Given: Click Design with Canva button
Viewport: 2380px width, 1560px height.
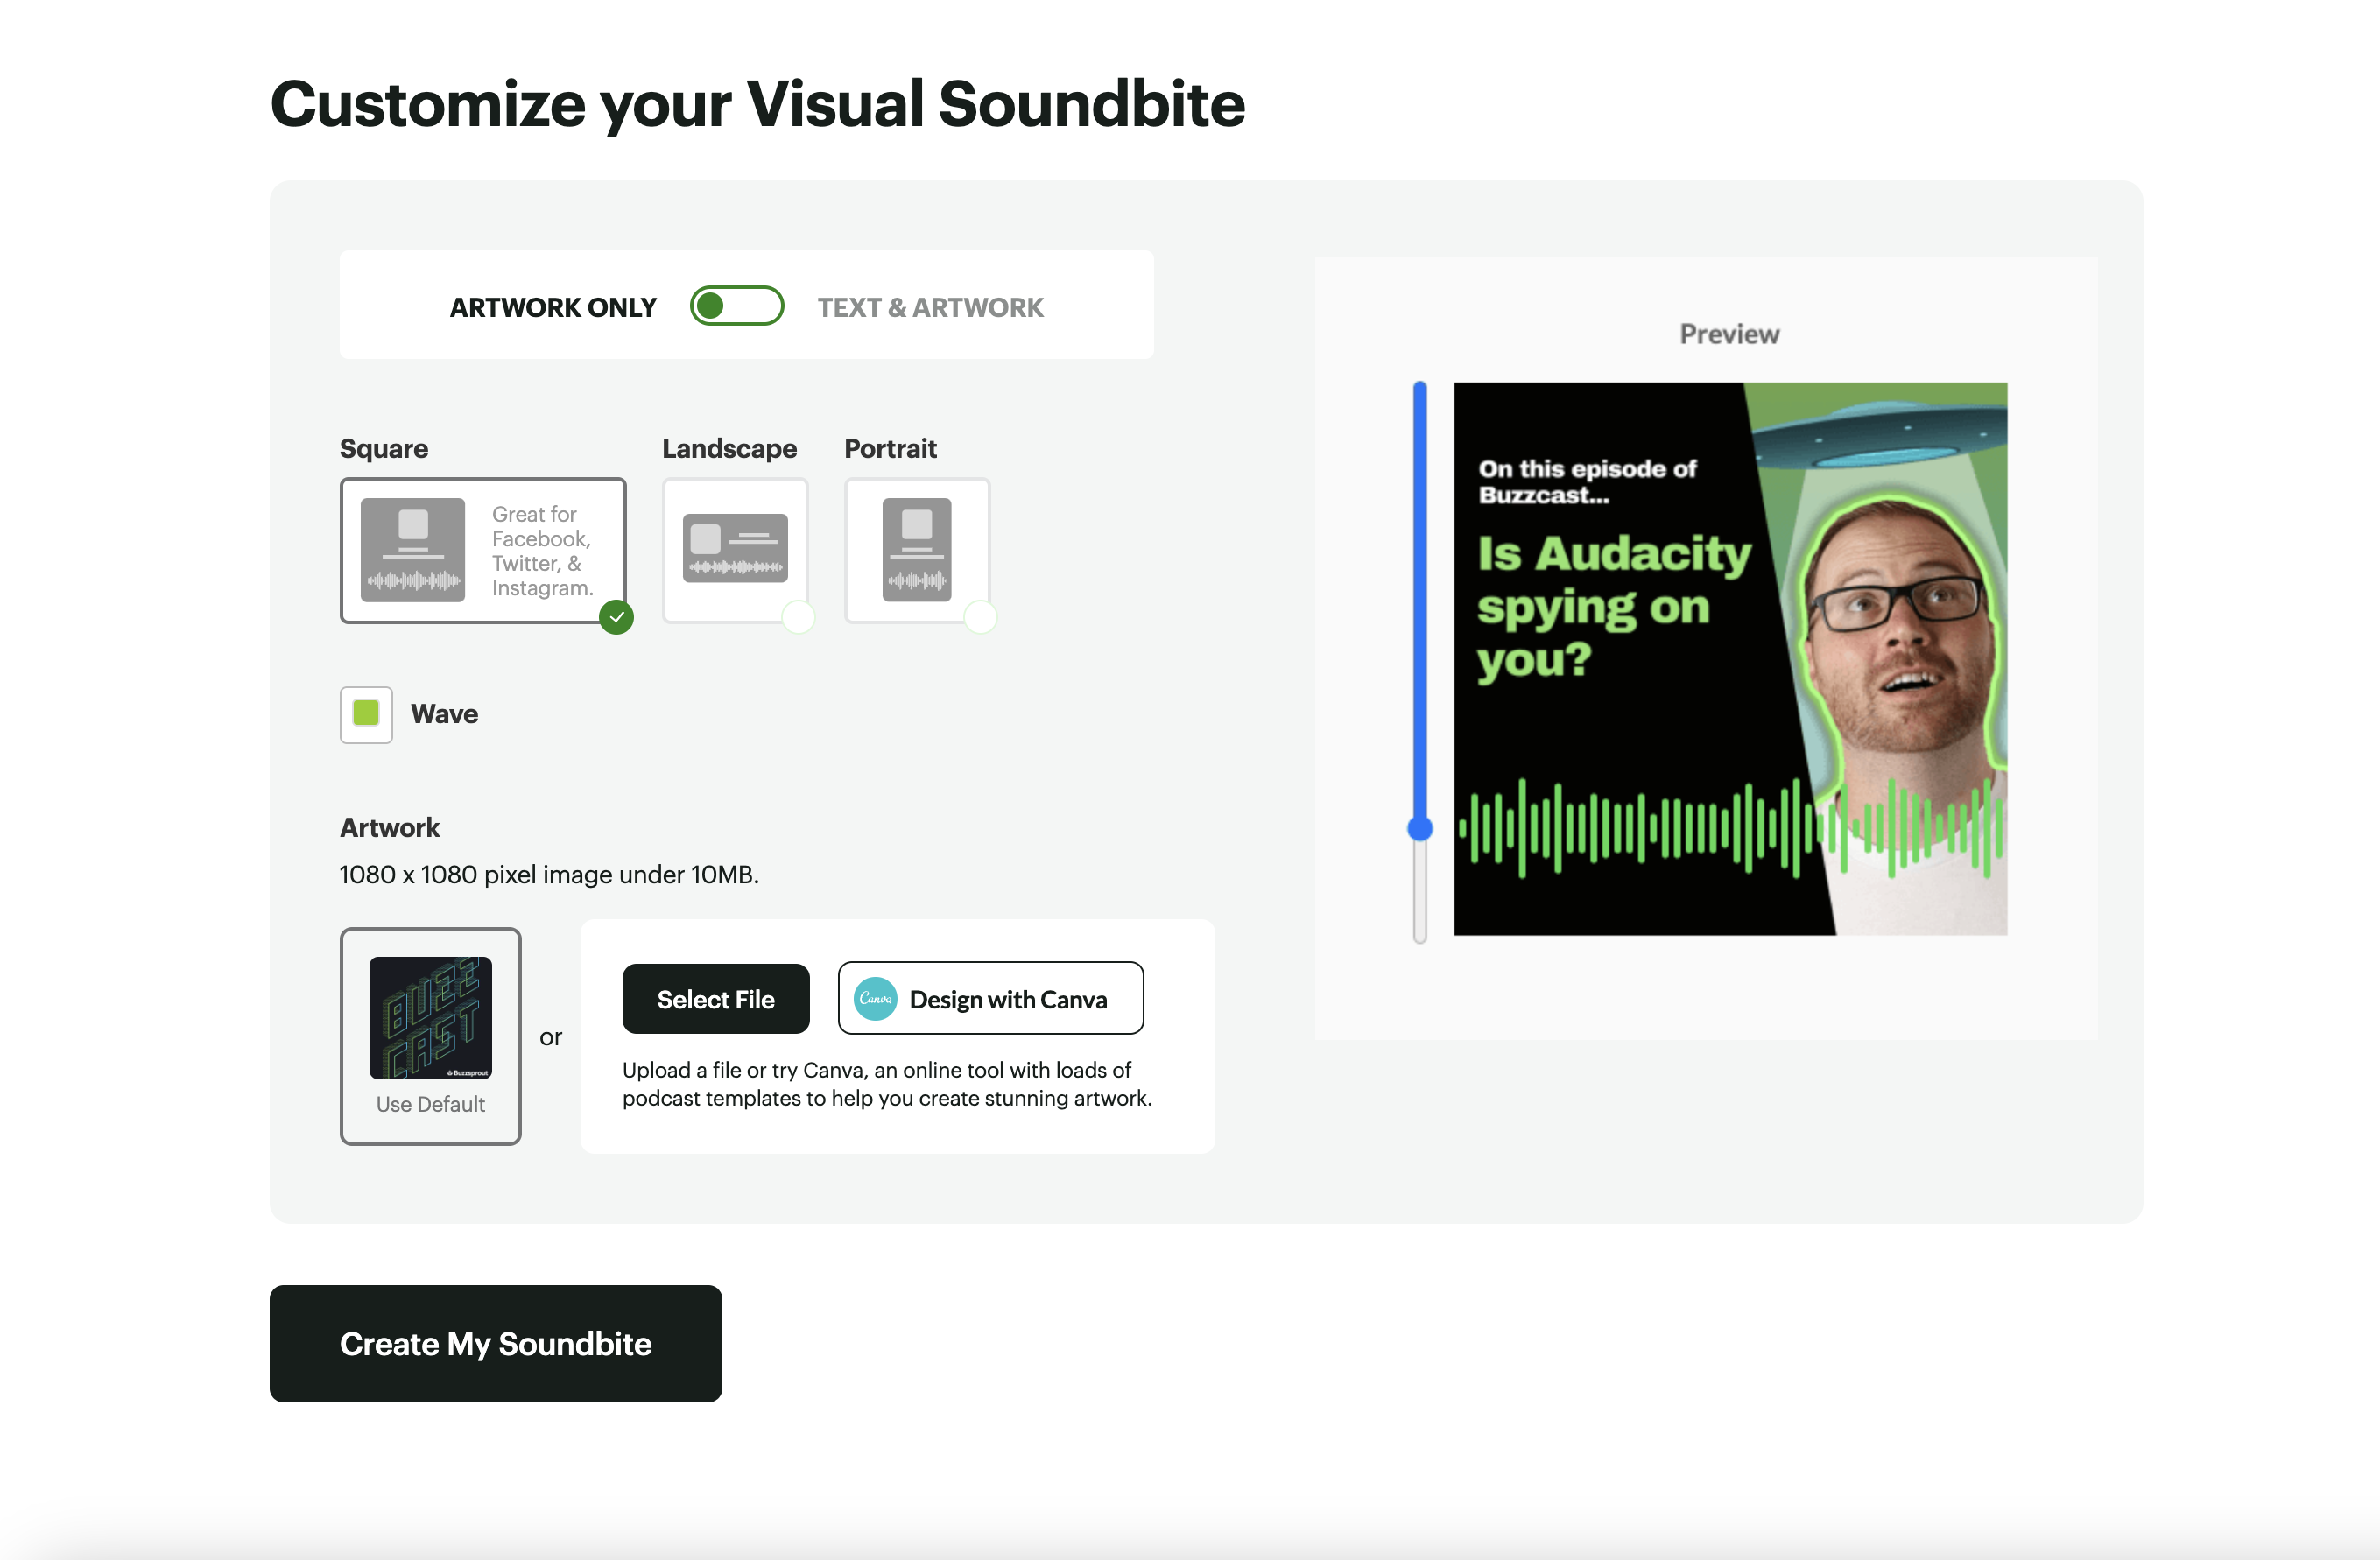Looking at the screenshot, I should tap(990, 999).
